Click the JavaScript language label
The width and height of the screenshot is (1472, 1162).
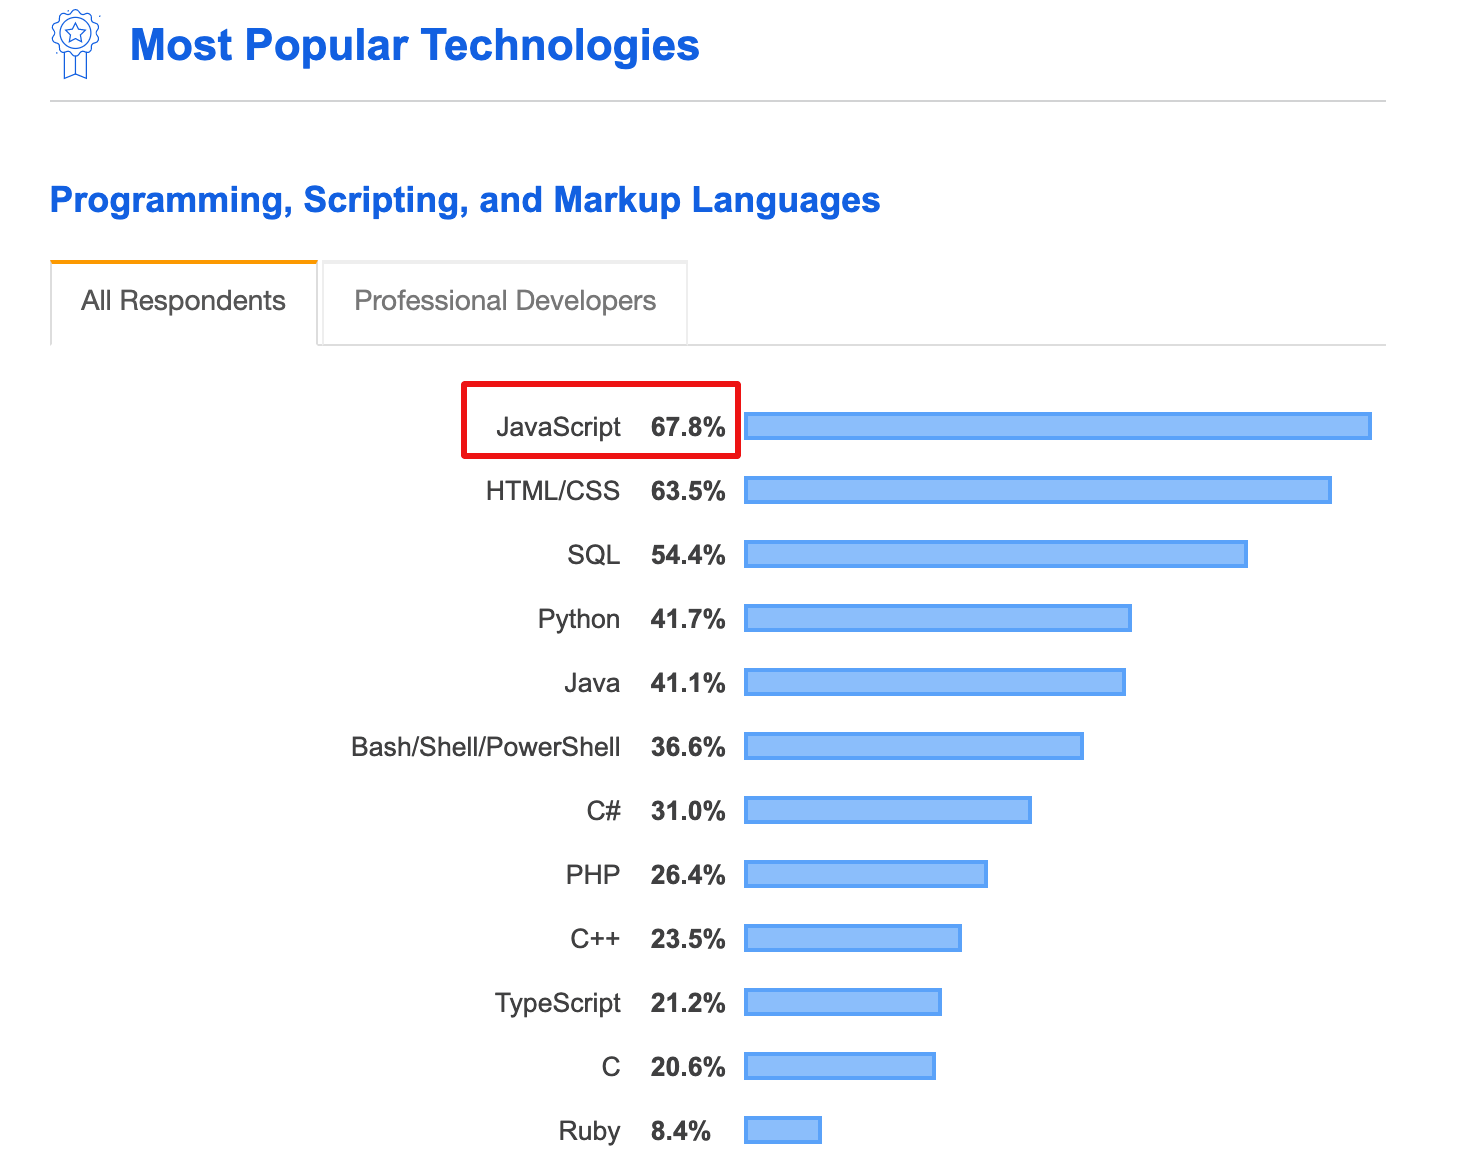click(x=558, y=427)
